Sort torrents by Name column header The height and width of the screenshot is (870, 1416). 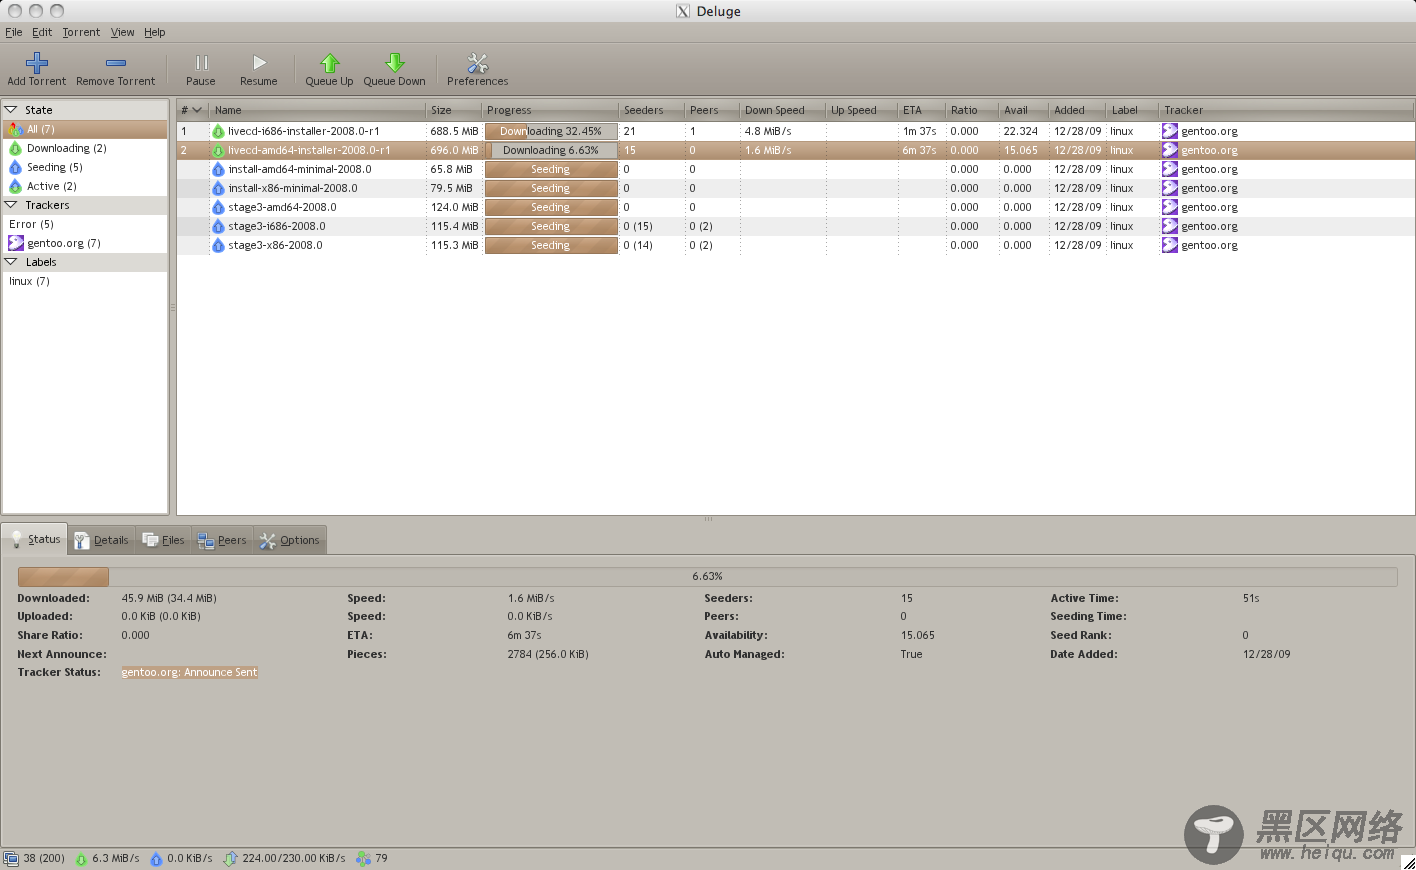tap(317, 110)
